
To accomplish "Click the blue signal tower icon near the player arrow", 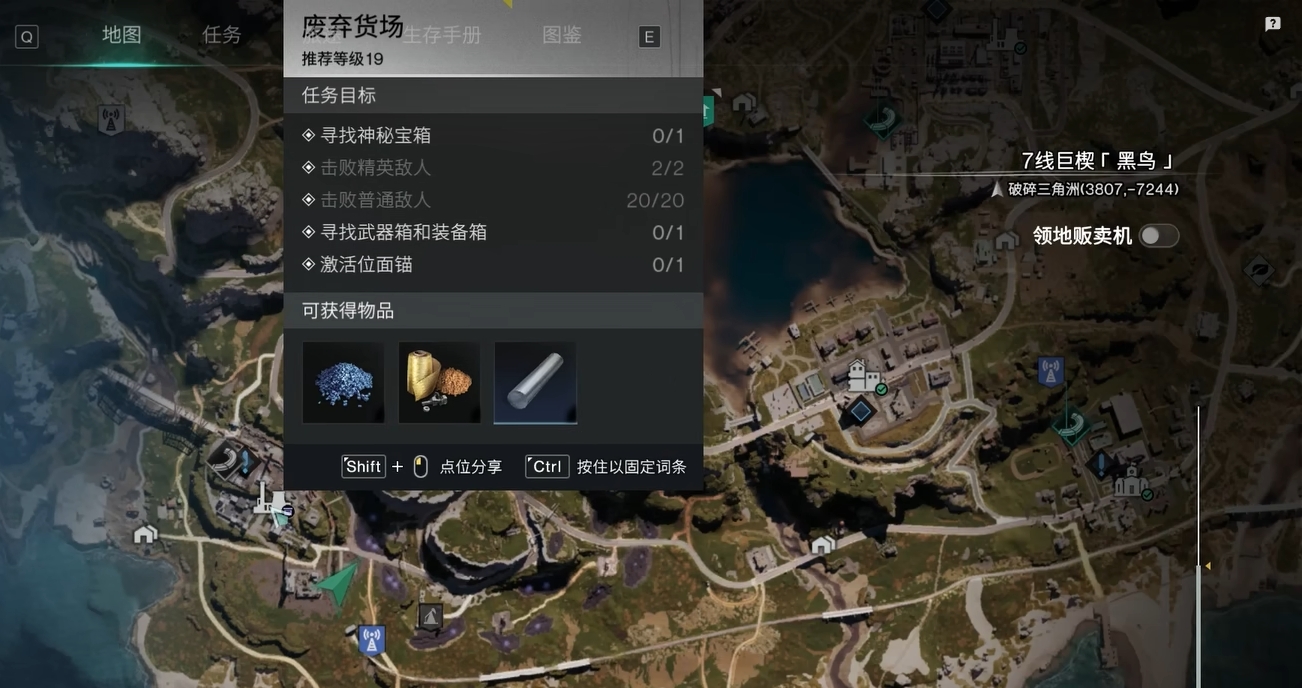I will [372, 640].
